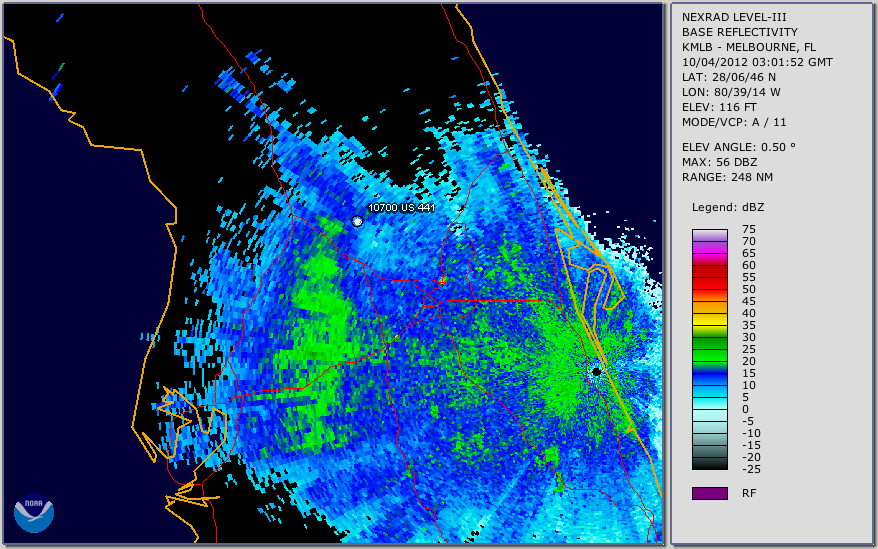Click the legend value 50
The width and height of the screenshot is (878, 549).
(x=749, y=289)
